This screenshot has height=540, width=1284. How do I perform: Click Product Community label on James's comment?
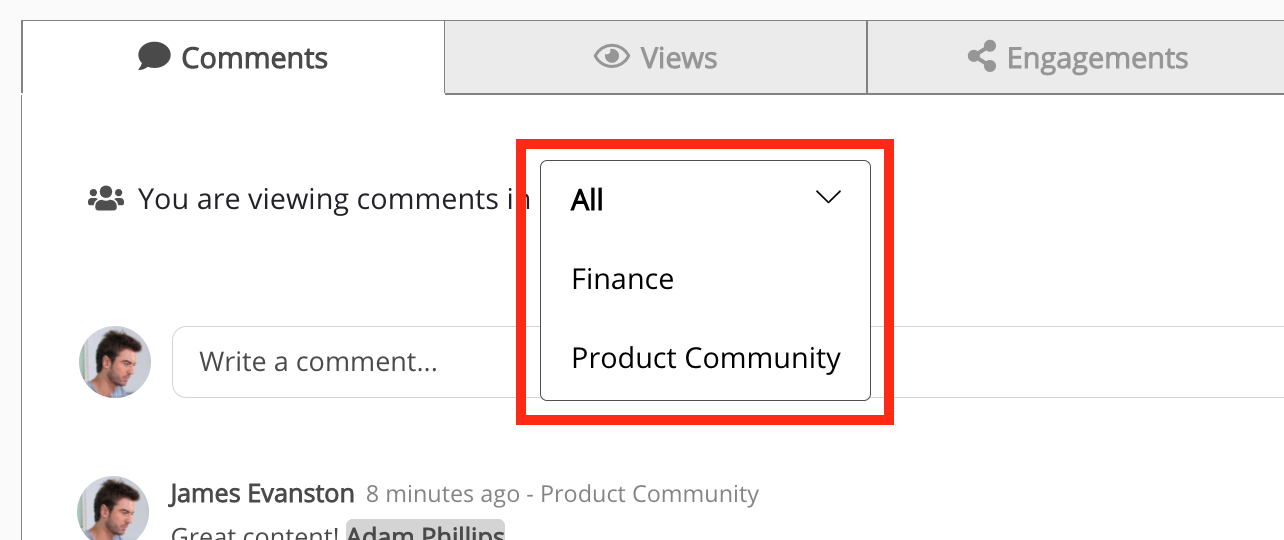[x=649, y=494]
